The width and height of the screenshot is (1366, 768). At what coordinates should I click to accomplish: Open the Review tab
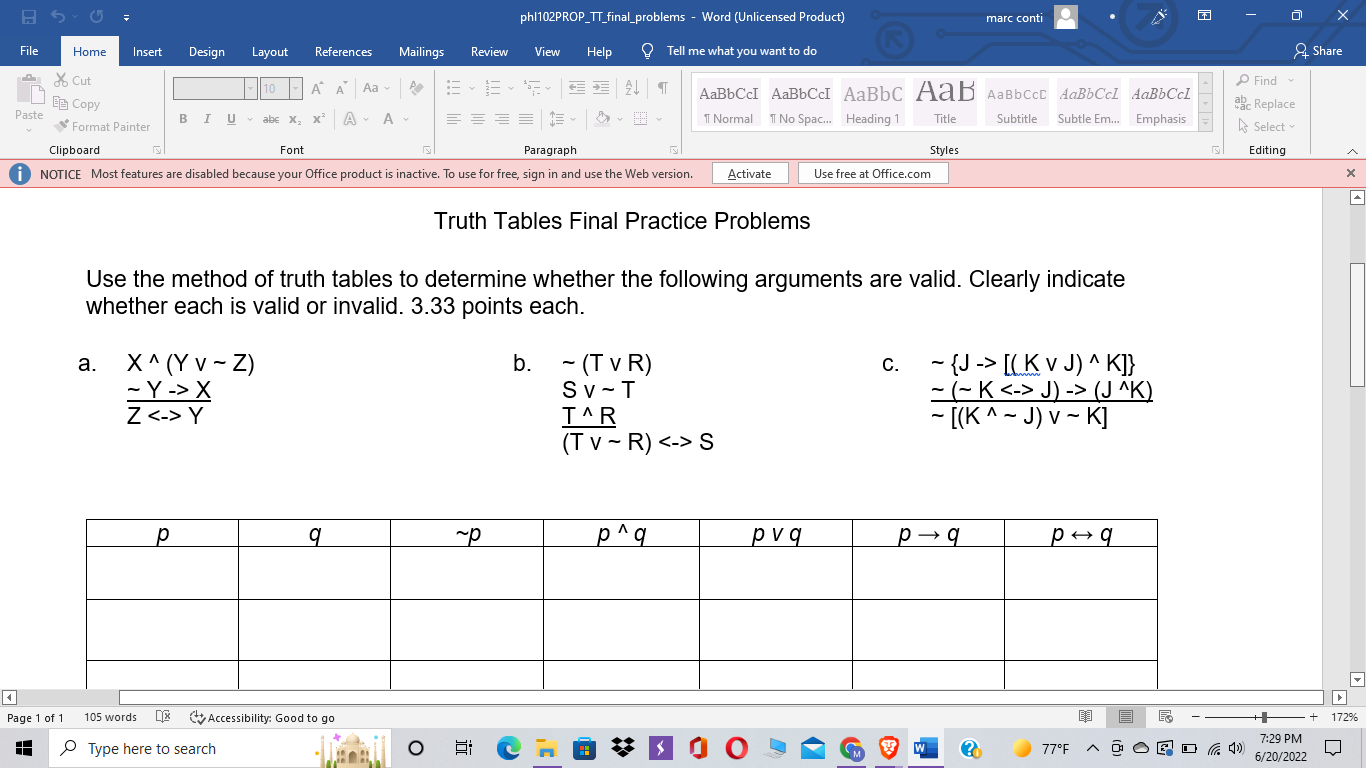click(x=489, y=51)
